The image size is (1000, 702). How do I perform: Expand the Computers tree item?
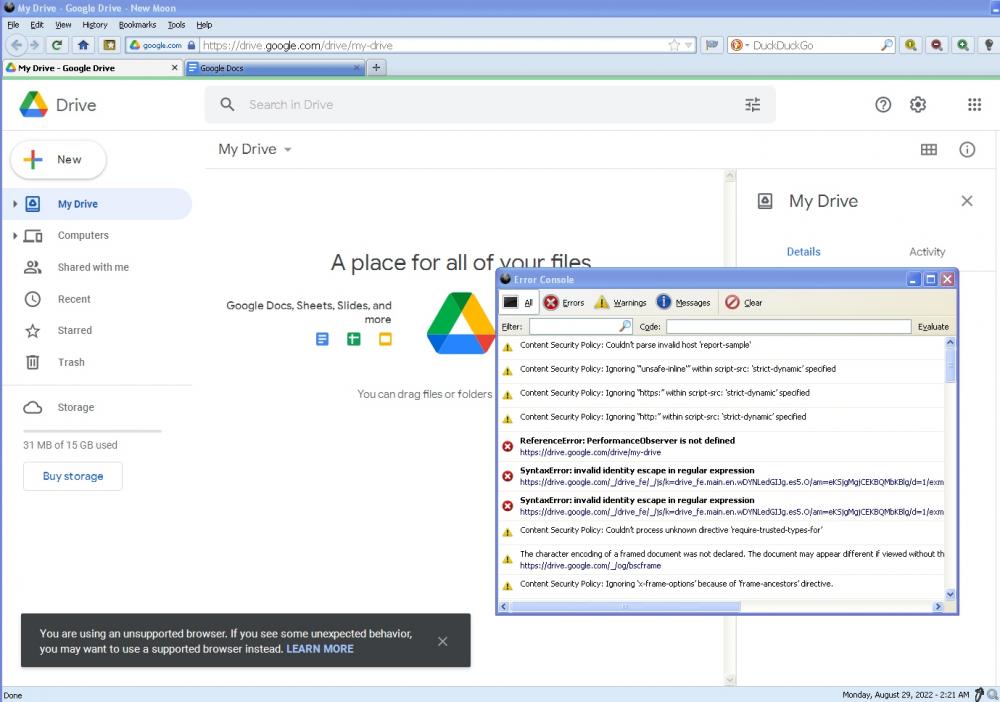point(15,236)
